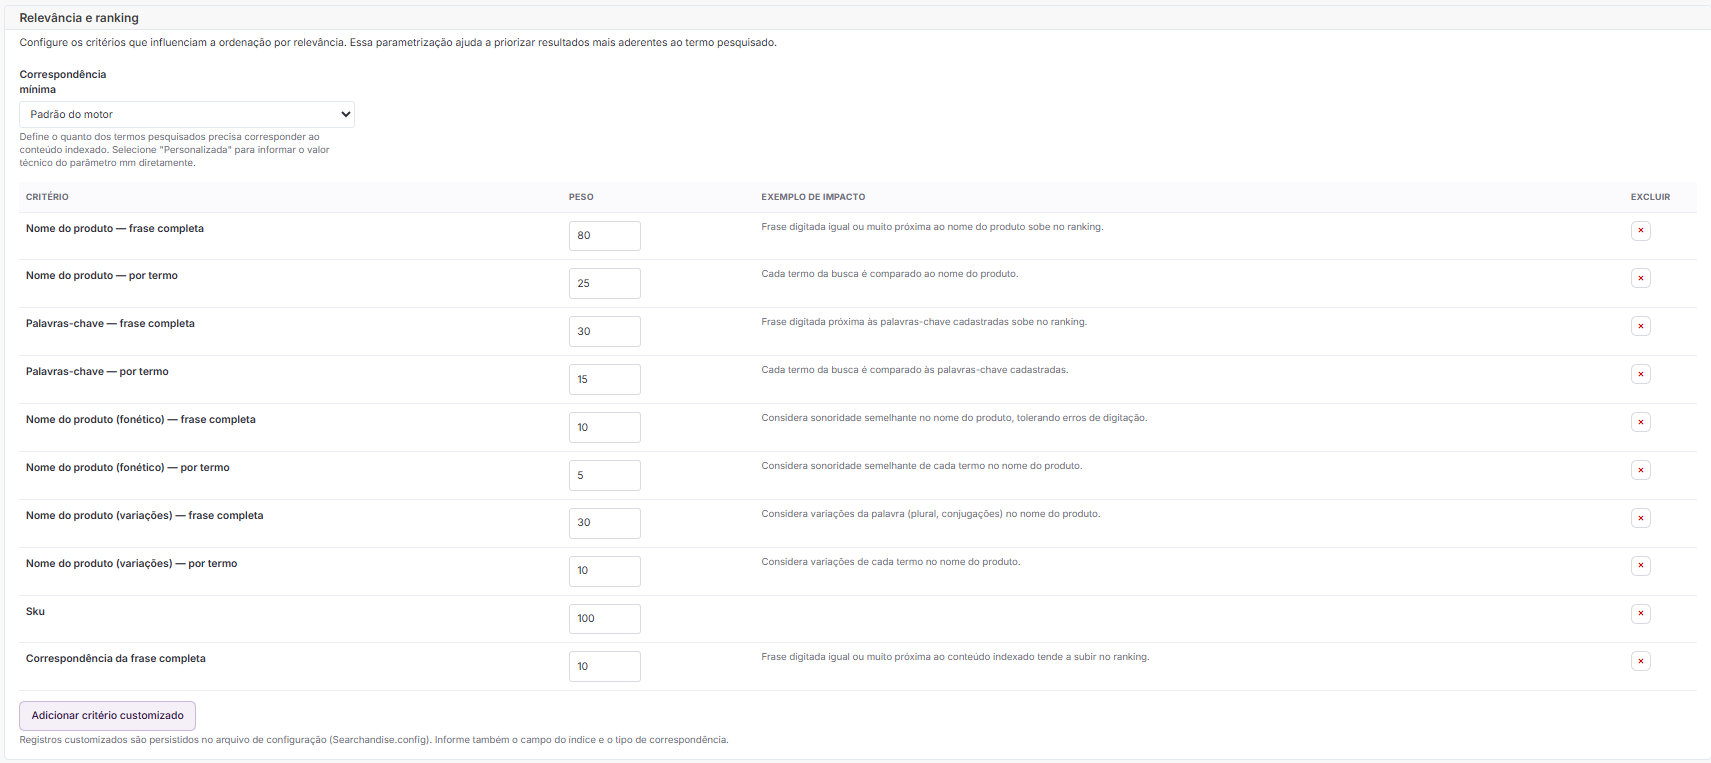Click 'Correspondência da frase completa' label
1711x763 pixels.
coord(116,658)
